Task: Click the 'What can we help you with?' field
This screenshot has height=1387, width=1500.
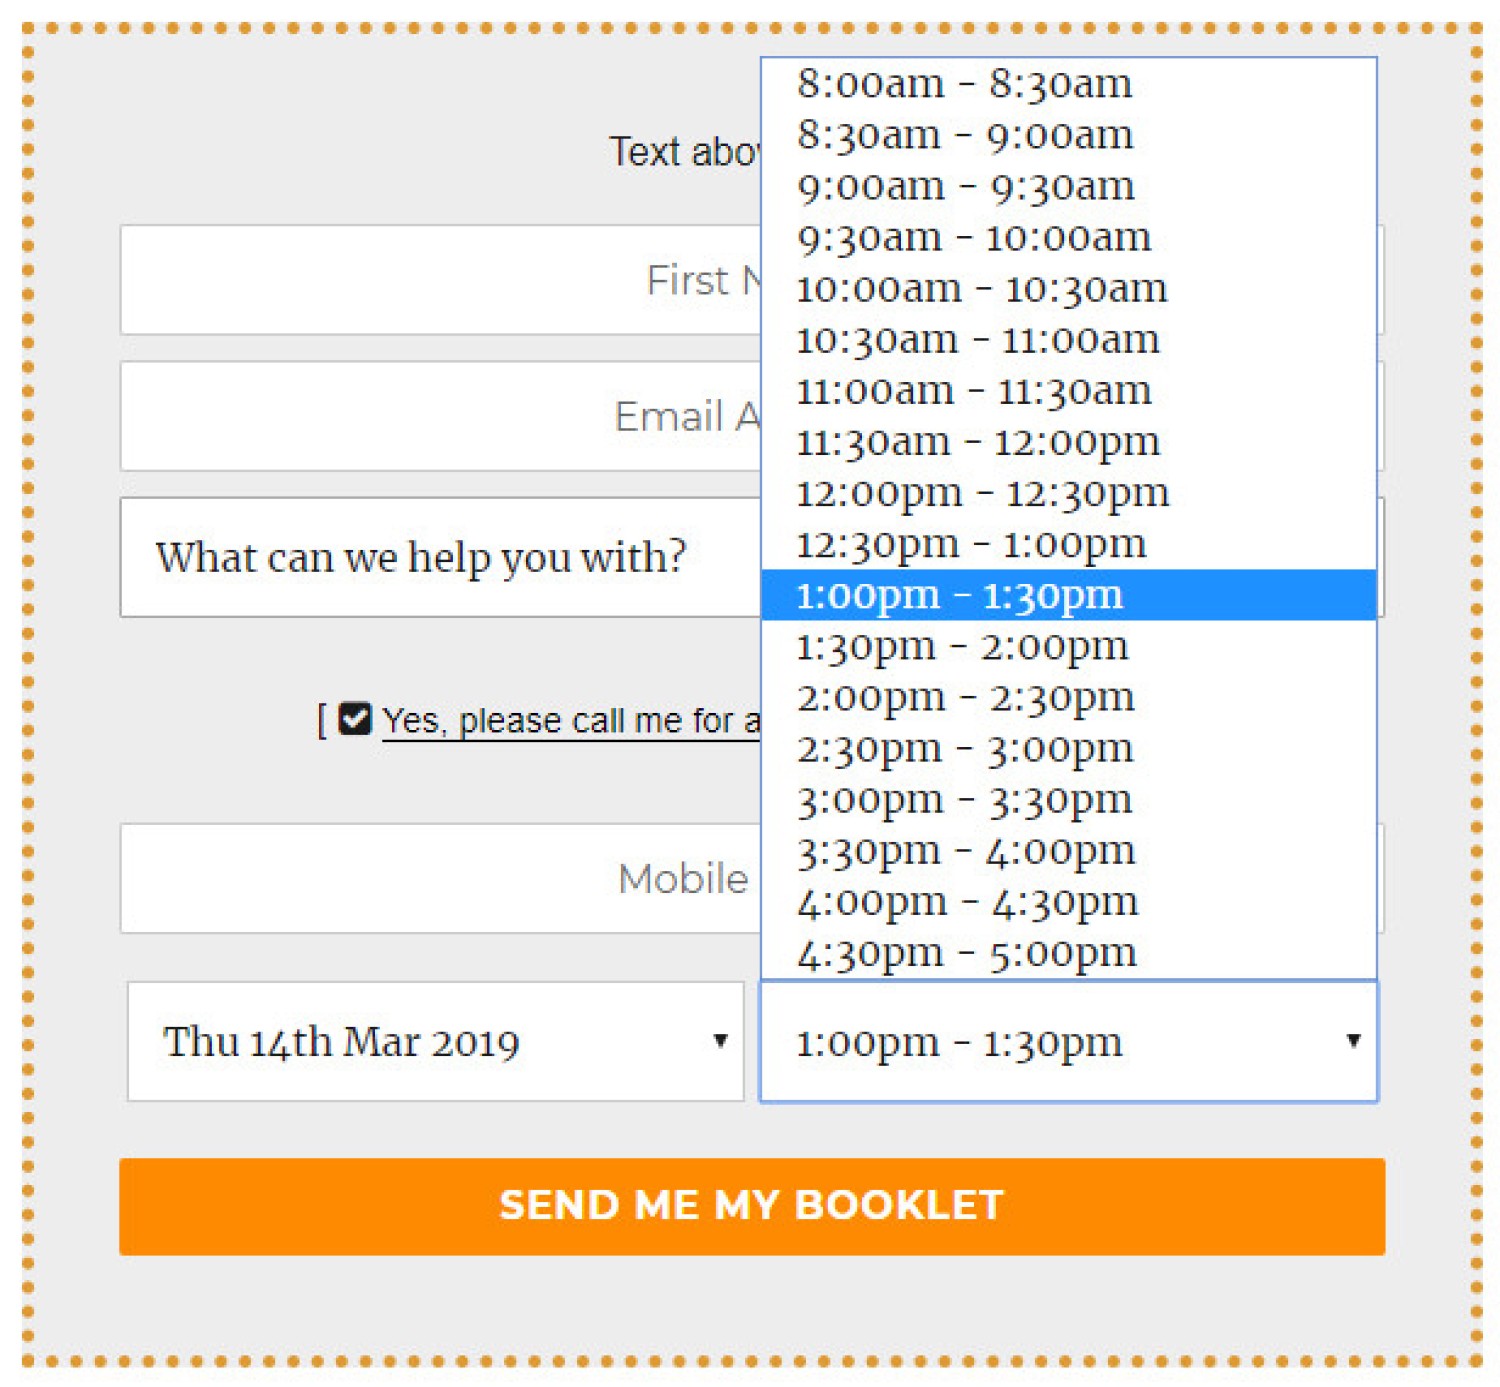Action: (441, 557)
